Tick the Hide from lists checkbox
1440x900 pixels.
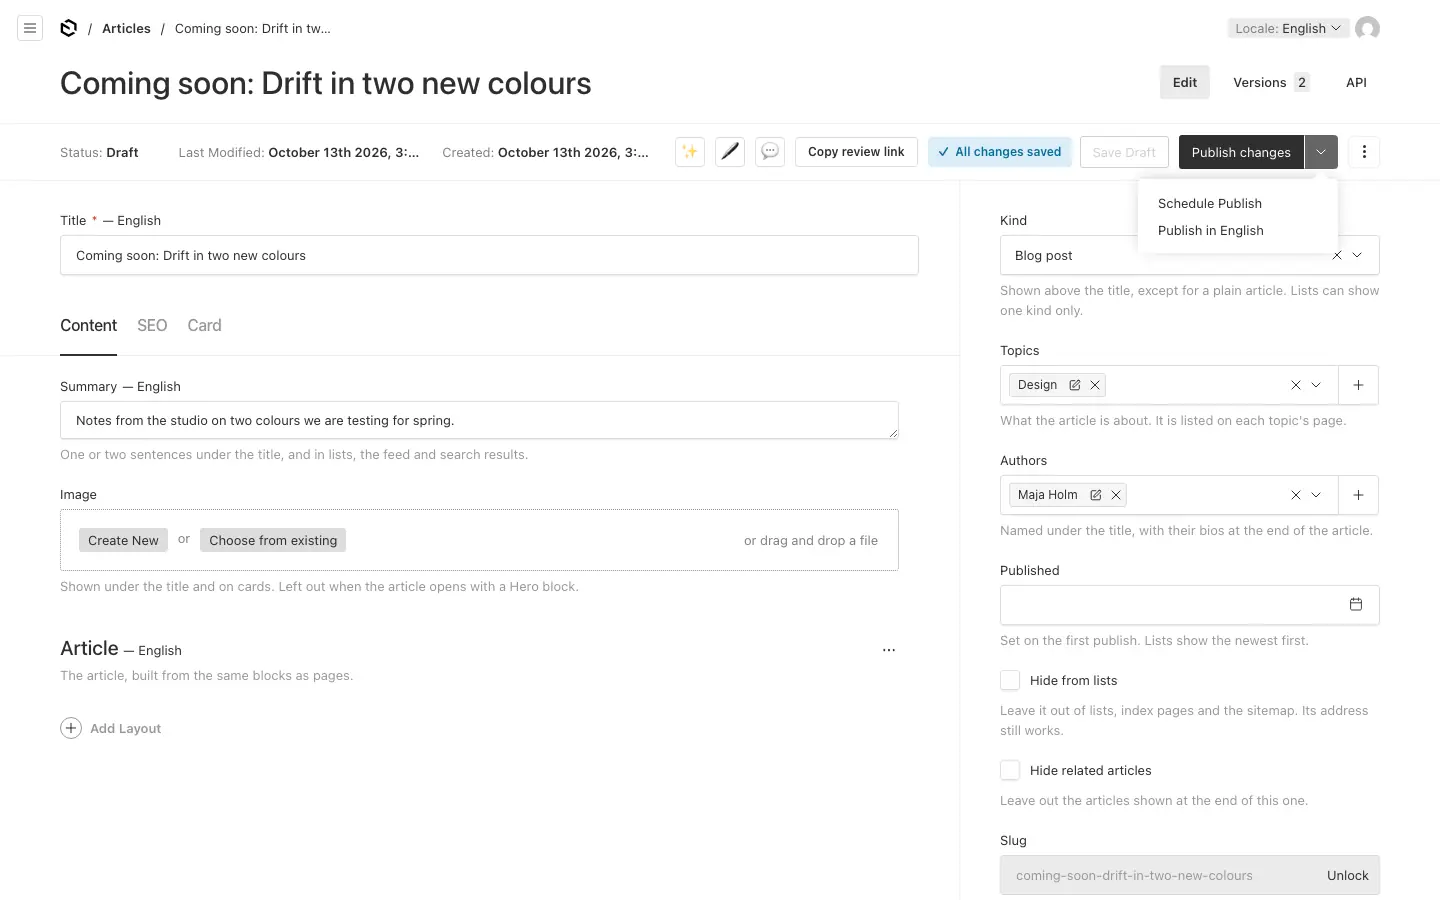tap(1010, 680)
